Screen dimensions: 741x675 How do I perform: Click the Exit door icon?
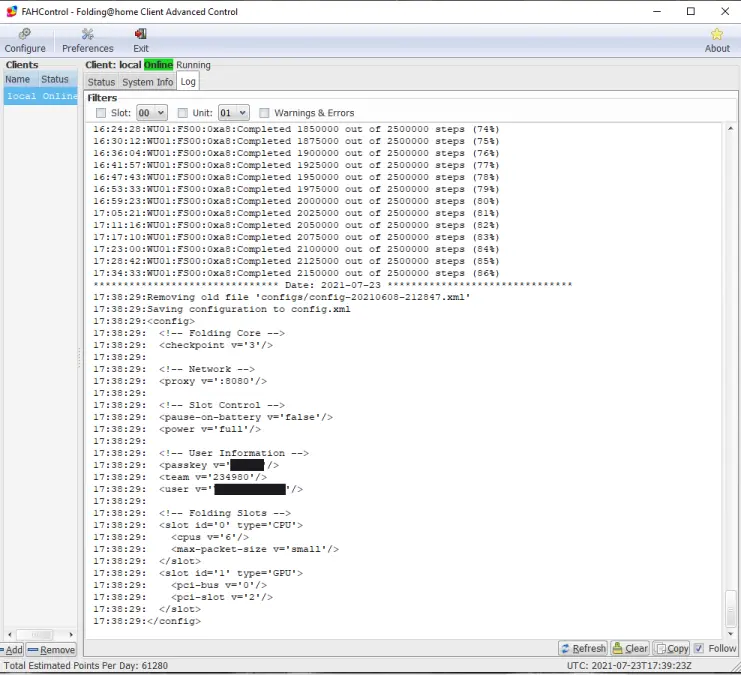coord(141,41)
